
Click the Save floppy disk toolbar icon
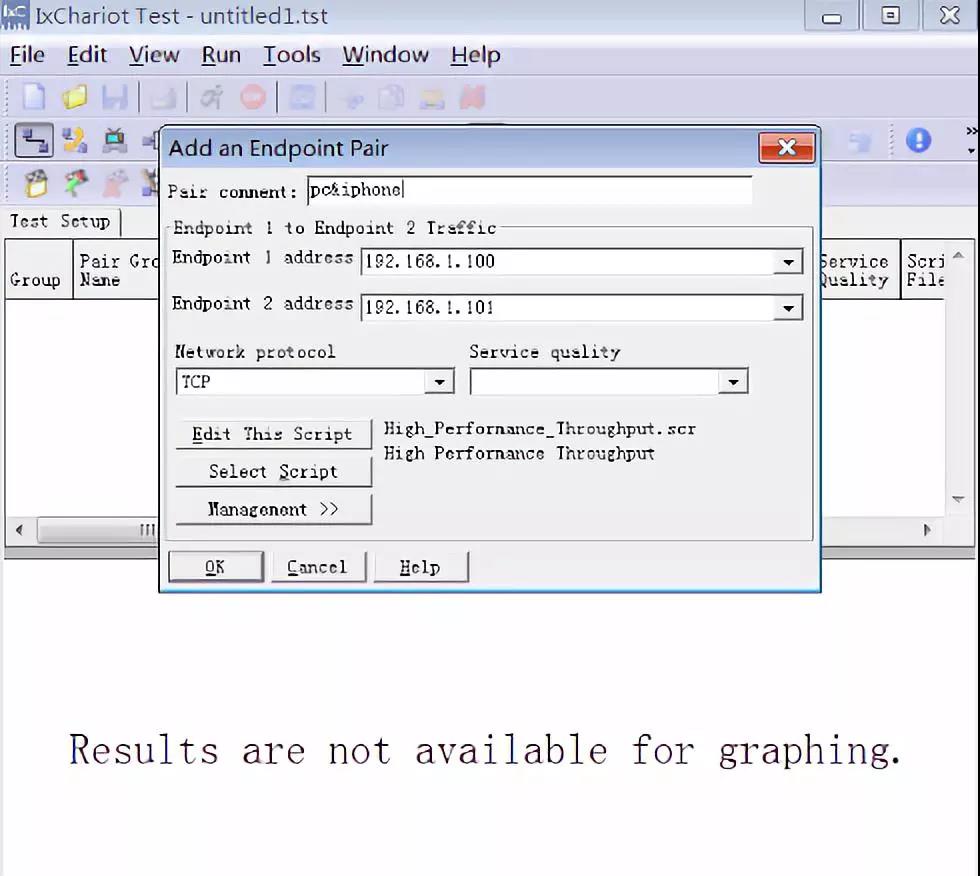click(x=115, y=97)
